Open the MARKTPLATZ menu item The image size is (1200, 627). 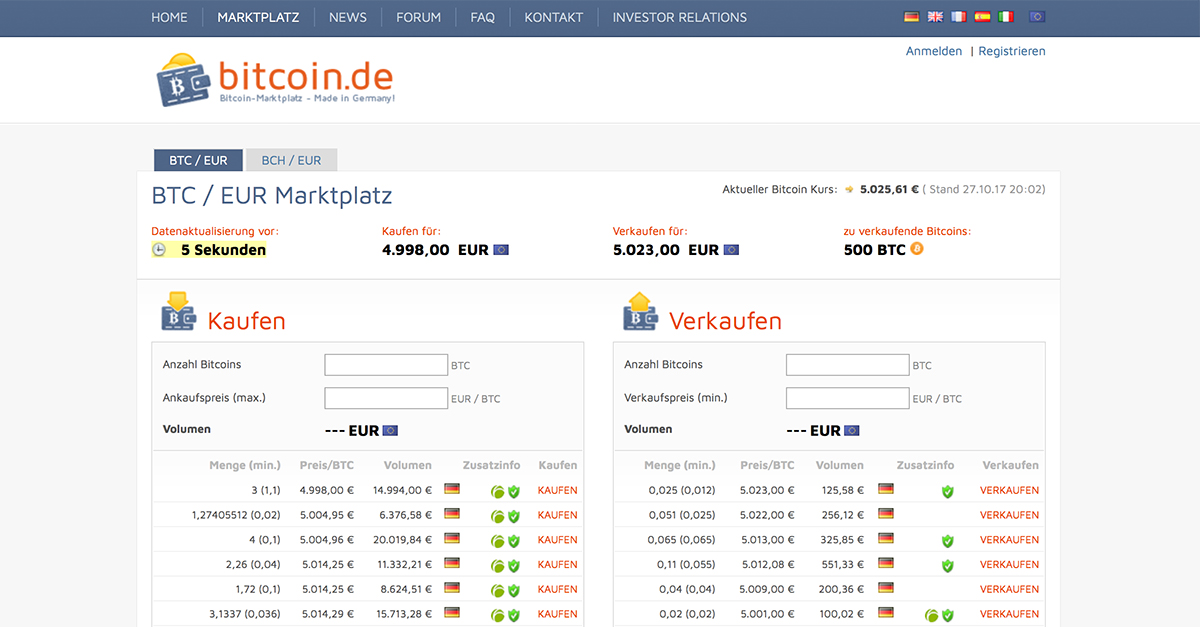(x=258, y=17)
